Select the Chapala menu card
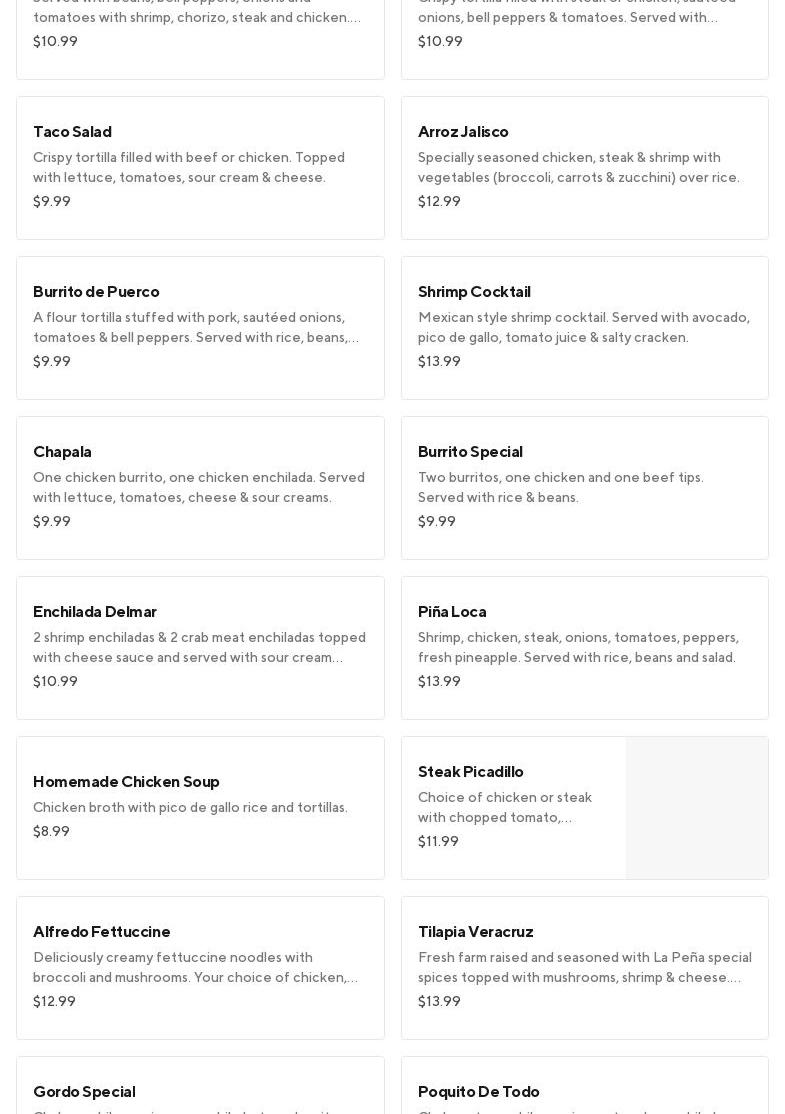785x1114 pixels. (200, 487)
